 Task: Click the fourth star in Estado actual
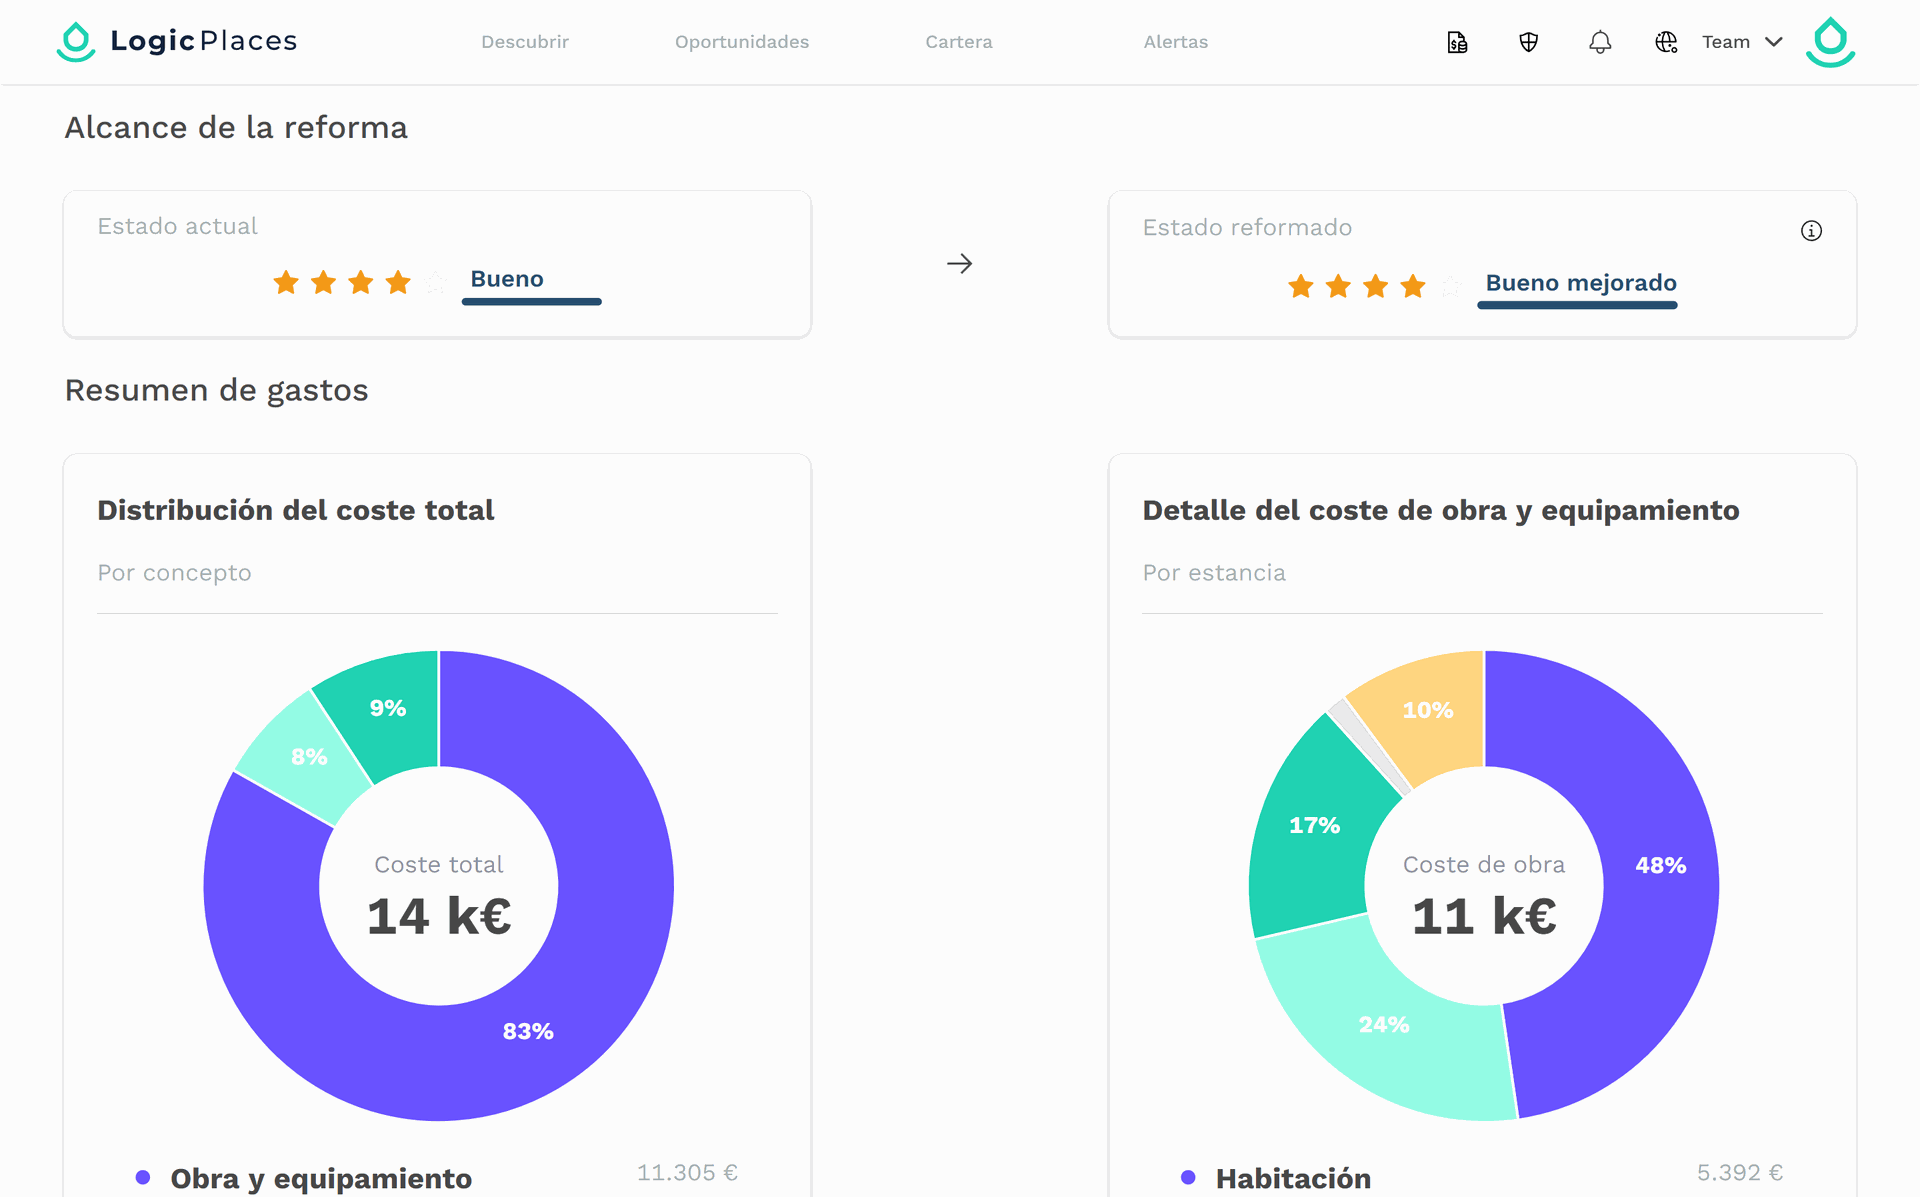pyautogui.click(x=398, y=283)
